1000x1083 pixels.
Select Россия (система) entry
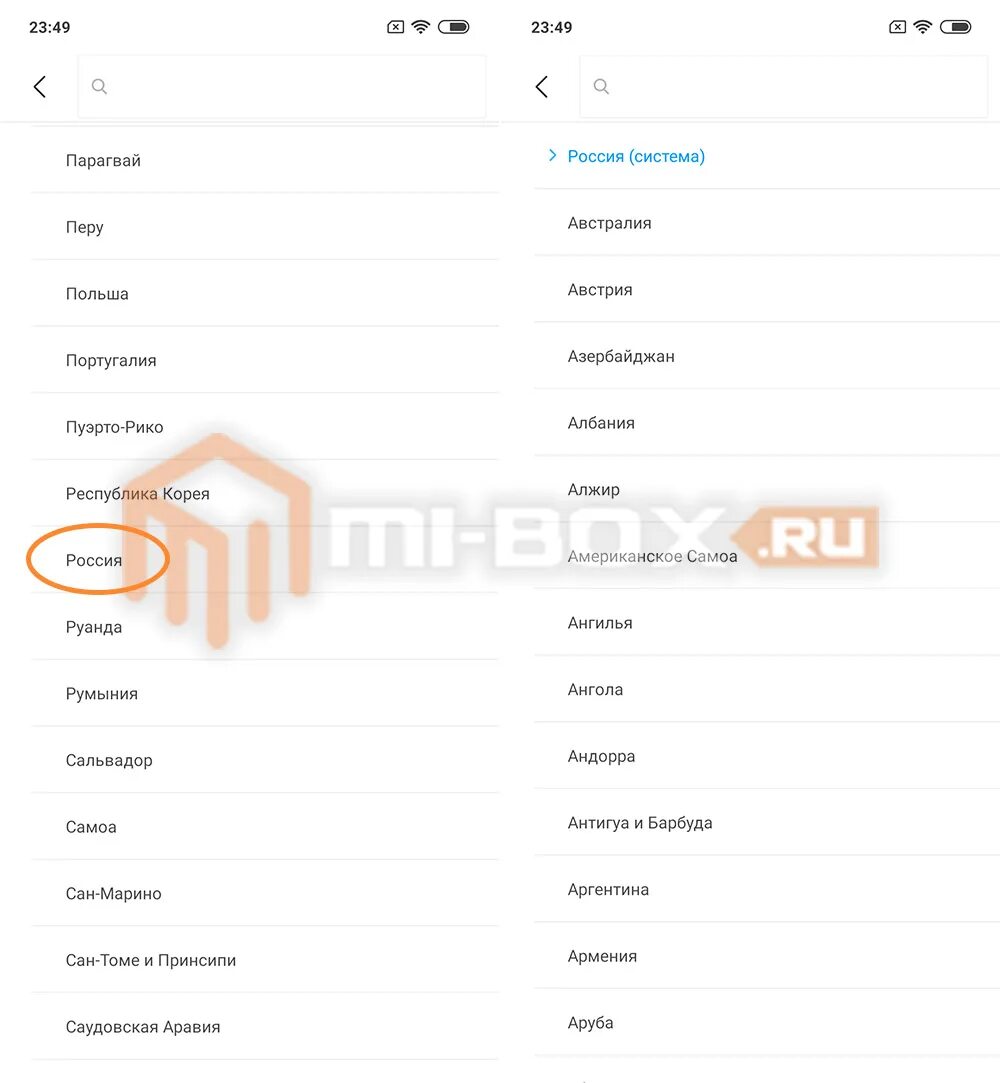point(636,156)
